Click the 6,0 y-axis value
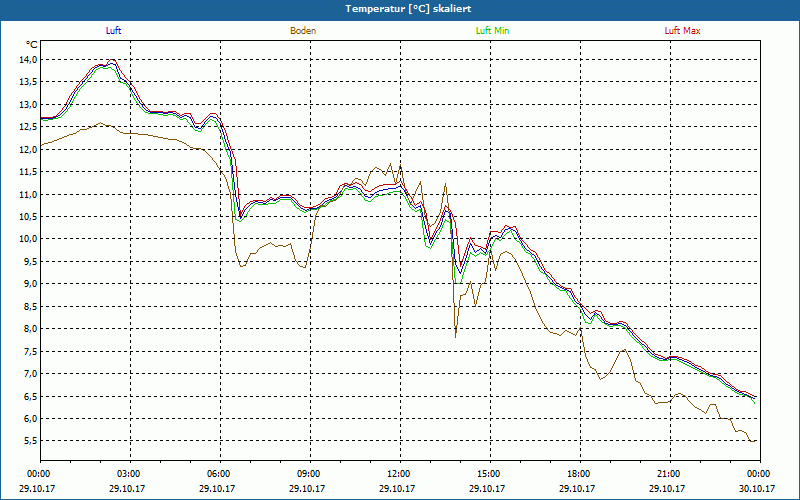This screenshot has height=500, width=800. click(x=31, y=419)
